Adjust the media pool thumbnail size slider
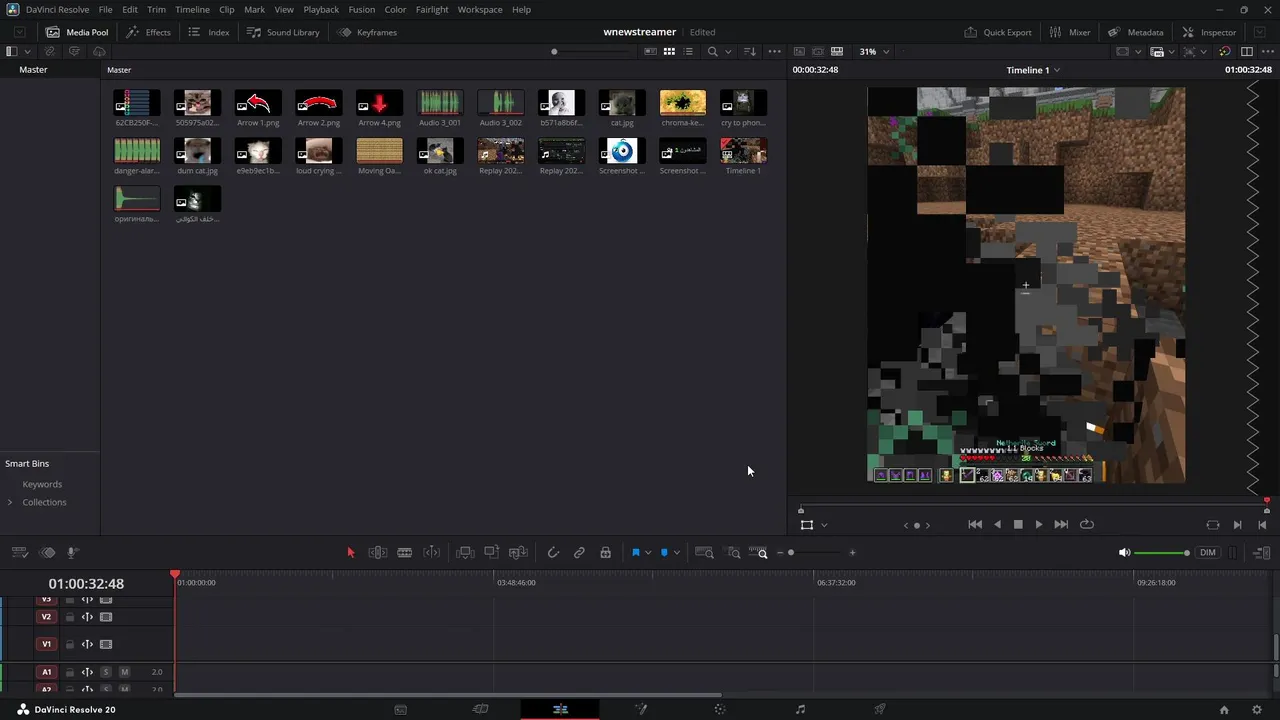Image resolution: width=1280 pixels, height=720 pixels. [554, 51]
